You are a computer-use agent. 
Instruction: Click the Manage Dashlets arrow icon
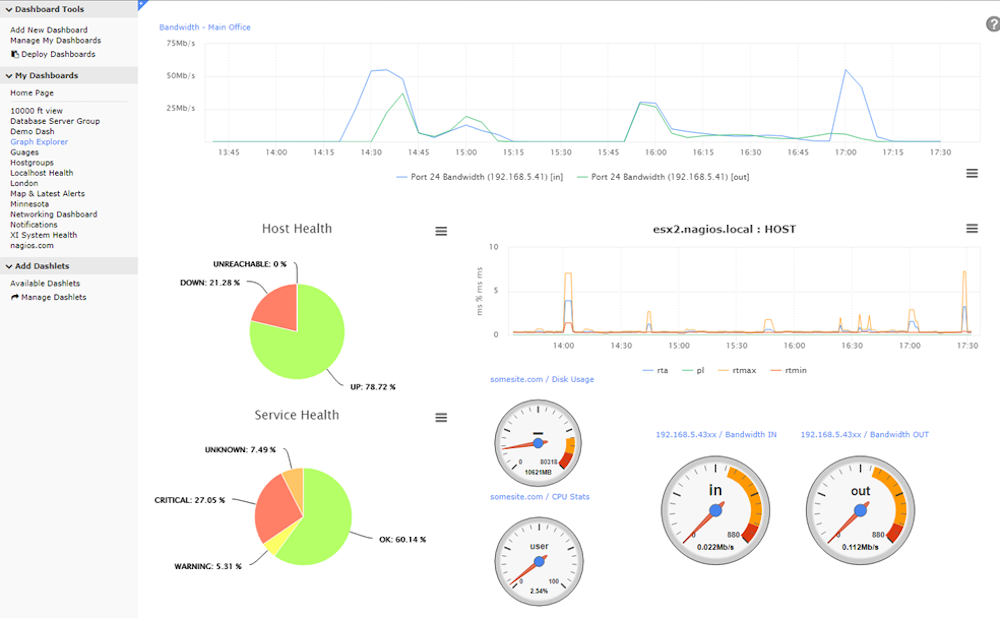15,297
